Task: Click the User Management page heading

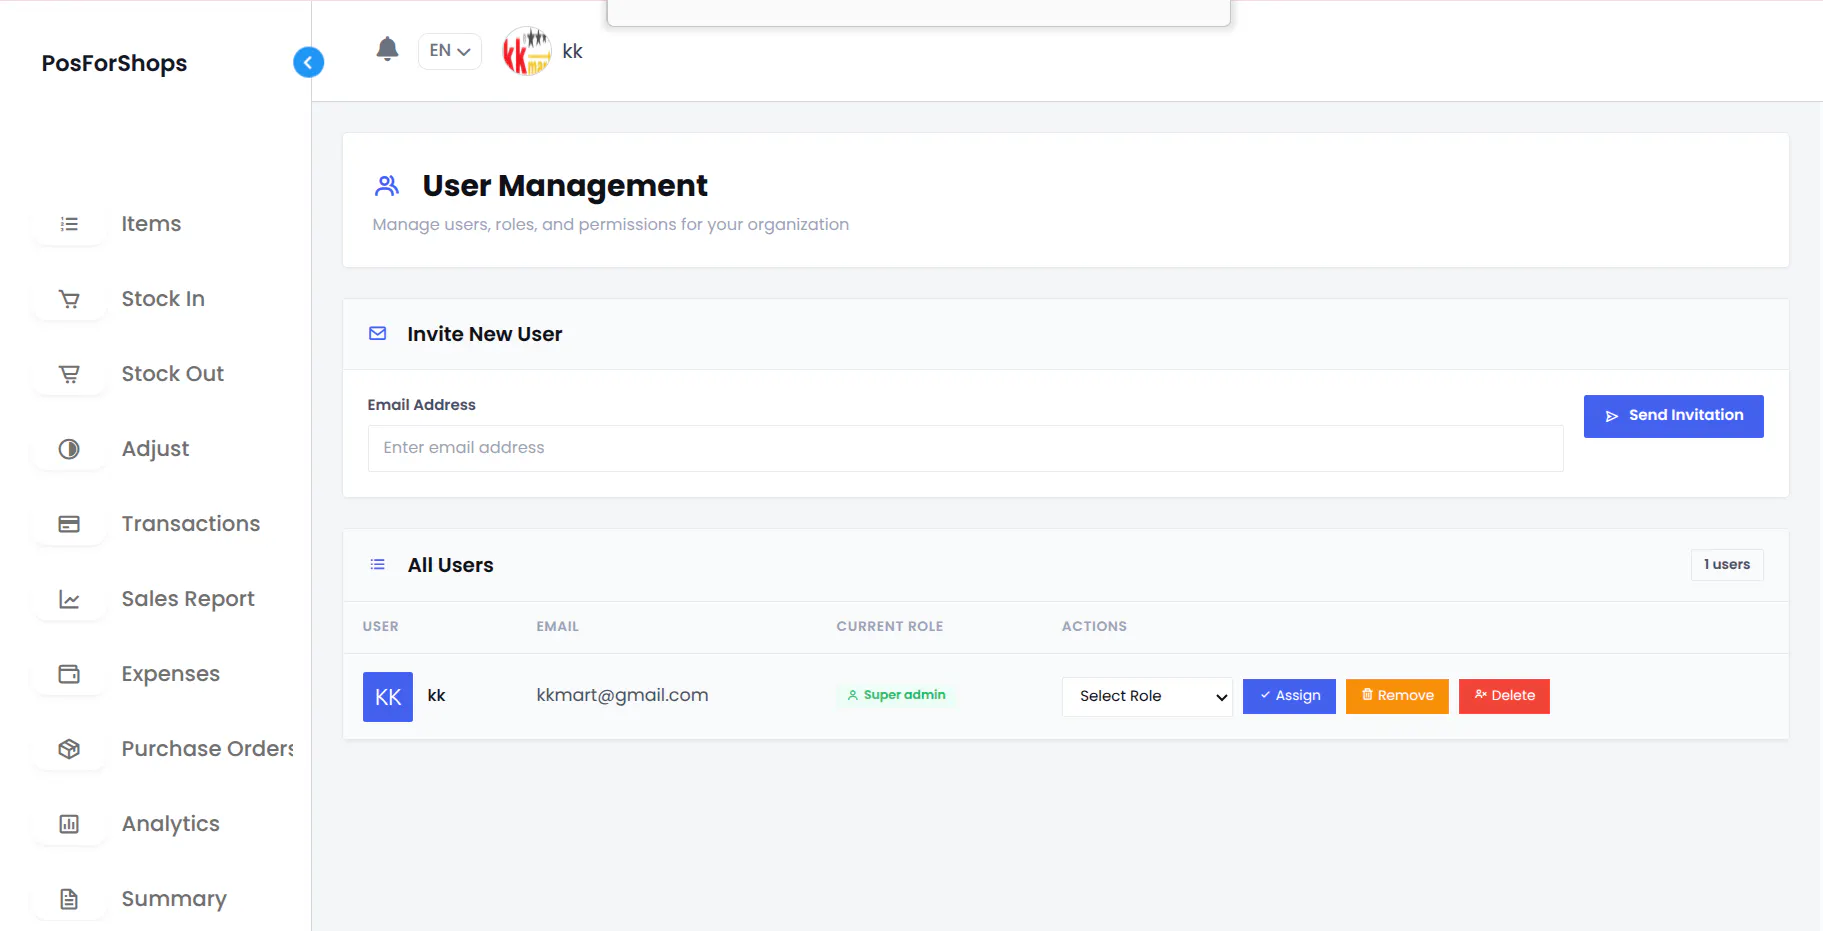Action: 565,186
